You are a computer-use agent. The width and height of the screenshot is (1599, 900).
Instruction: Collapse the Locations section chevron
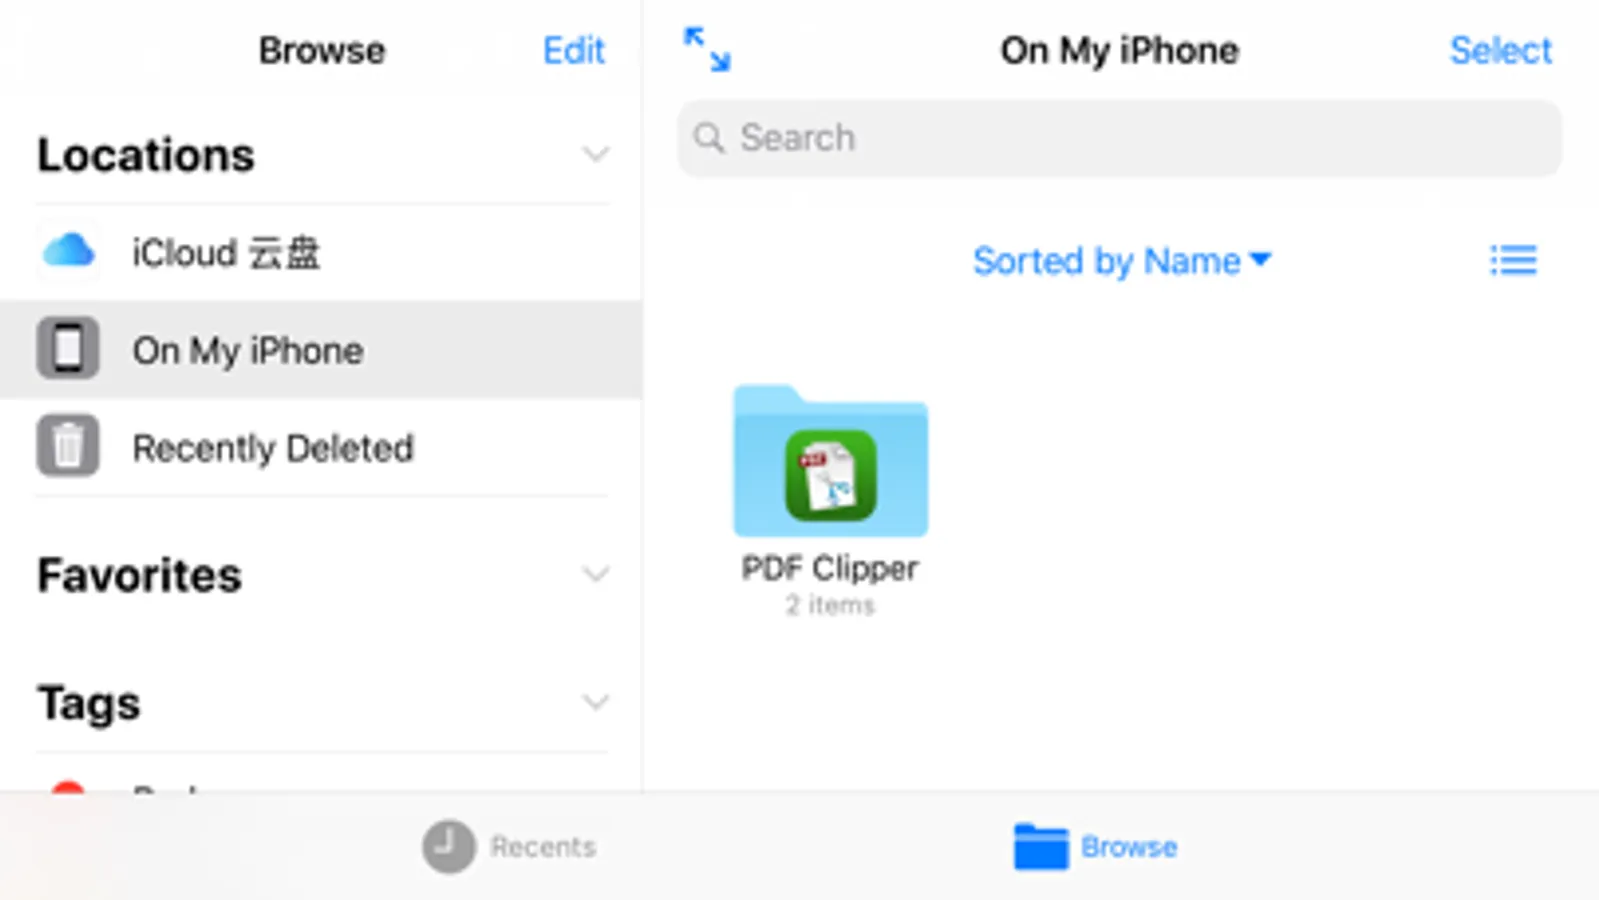(596, 155)
